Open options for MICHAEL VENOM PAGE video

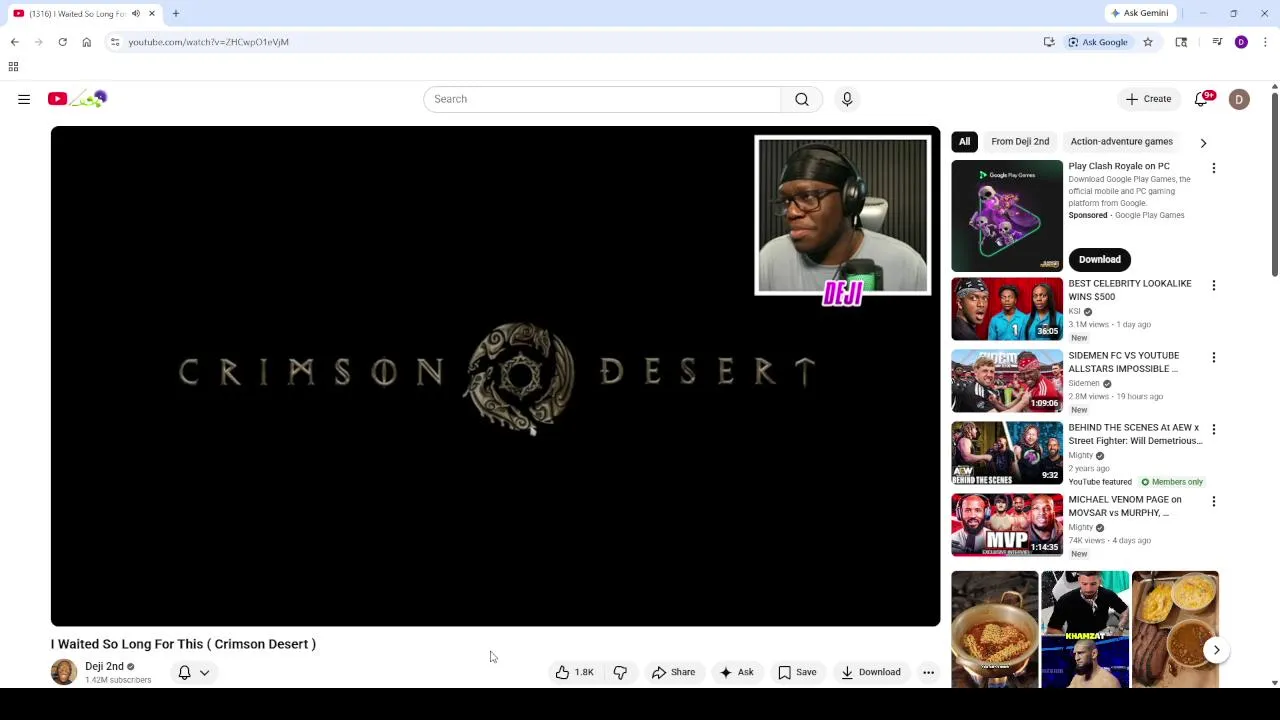pyautogui.click(x=1214, y=501)
